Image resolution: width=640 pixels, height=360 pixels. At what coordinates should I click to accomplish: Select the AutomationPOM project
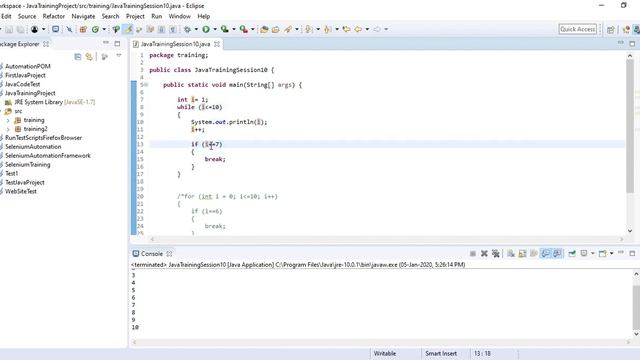pyautogui.click(x=28, y=66)
